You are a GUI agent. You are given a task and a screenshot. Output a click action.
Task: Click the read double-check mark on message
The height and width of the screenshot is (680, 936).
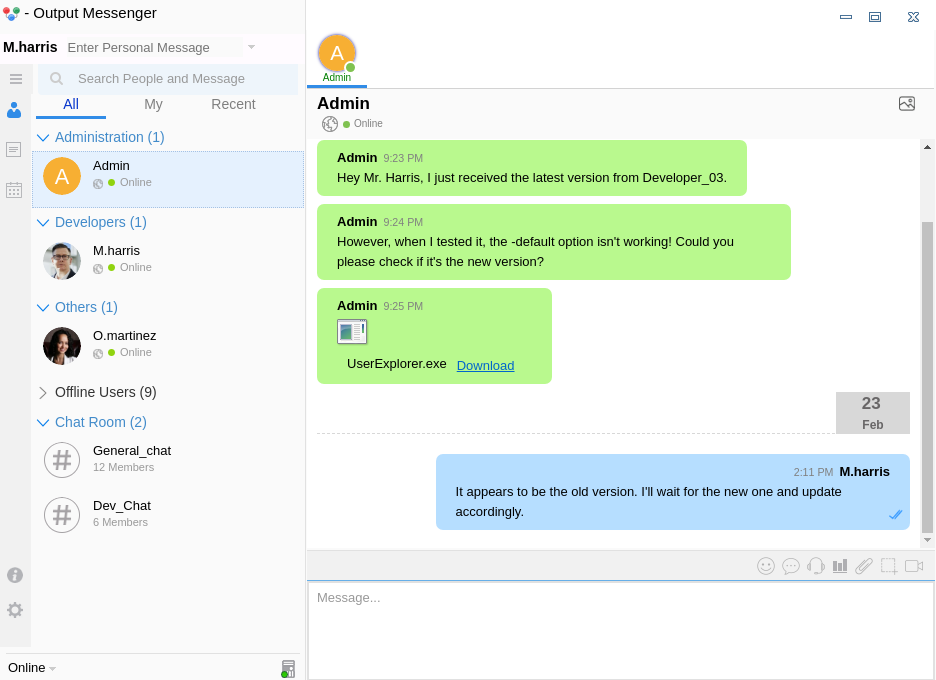(x=895, y=515)
